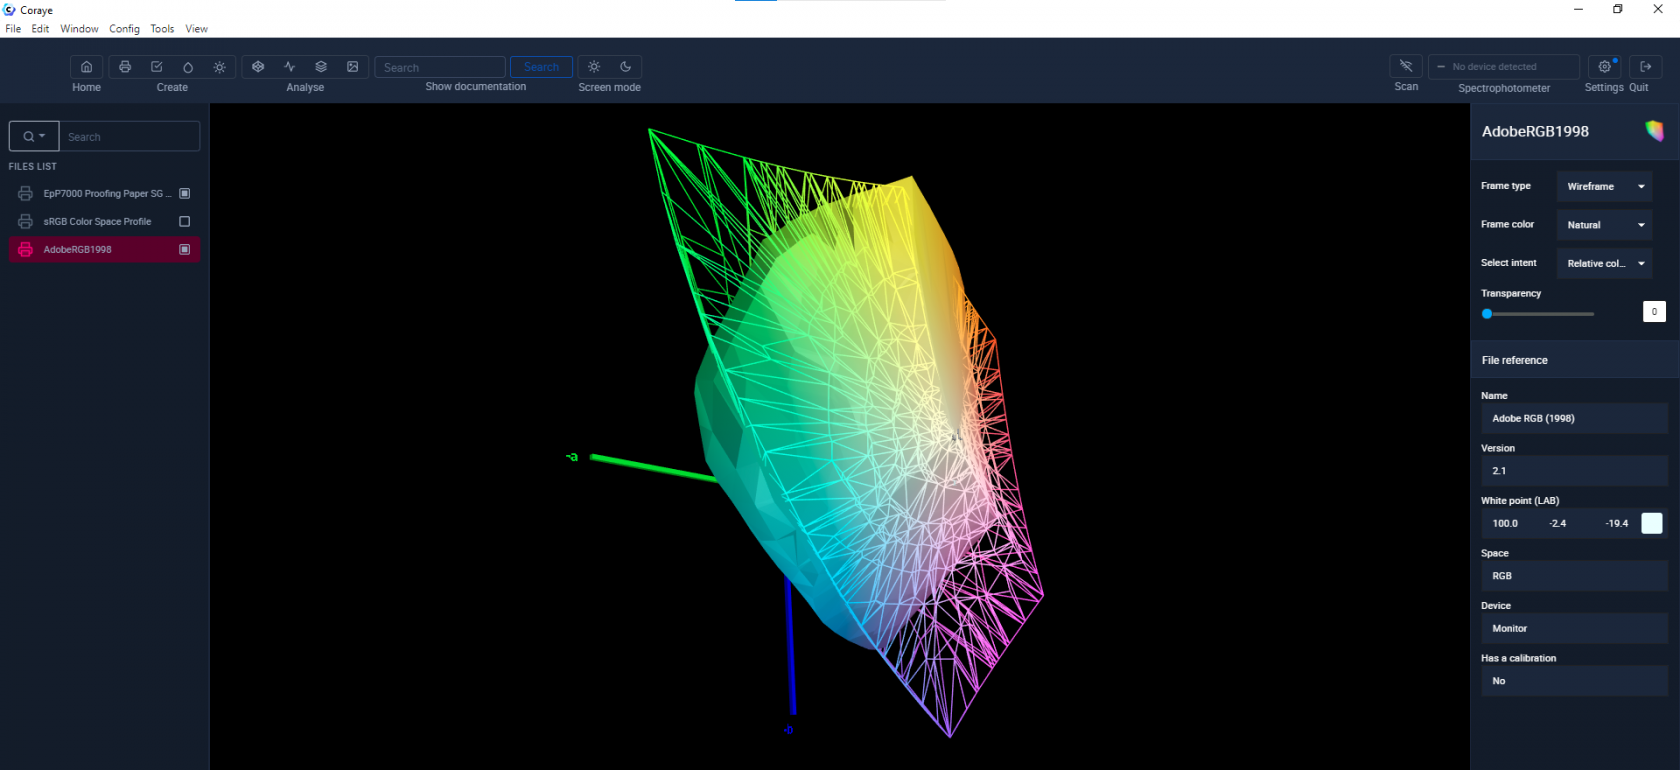Click the checkbox-edit icon in Create group
The width and height of the screenshot is (1680, 770).
(x=157, y=67)
